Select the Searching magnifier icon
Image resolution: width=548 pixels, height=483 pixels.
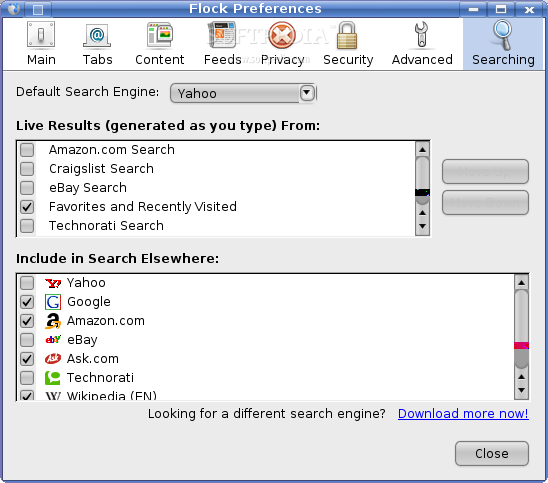click(503, 35)
